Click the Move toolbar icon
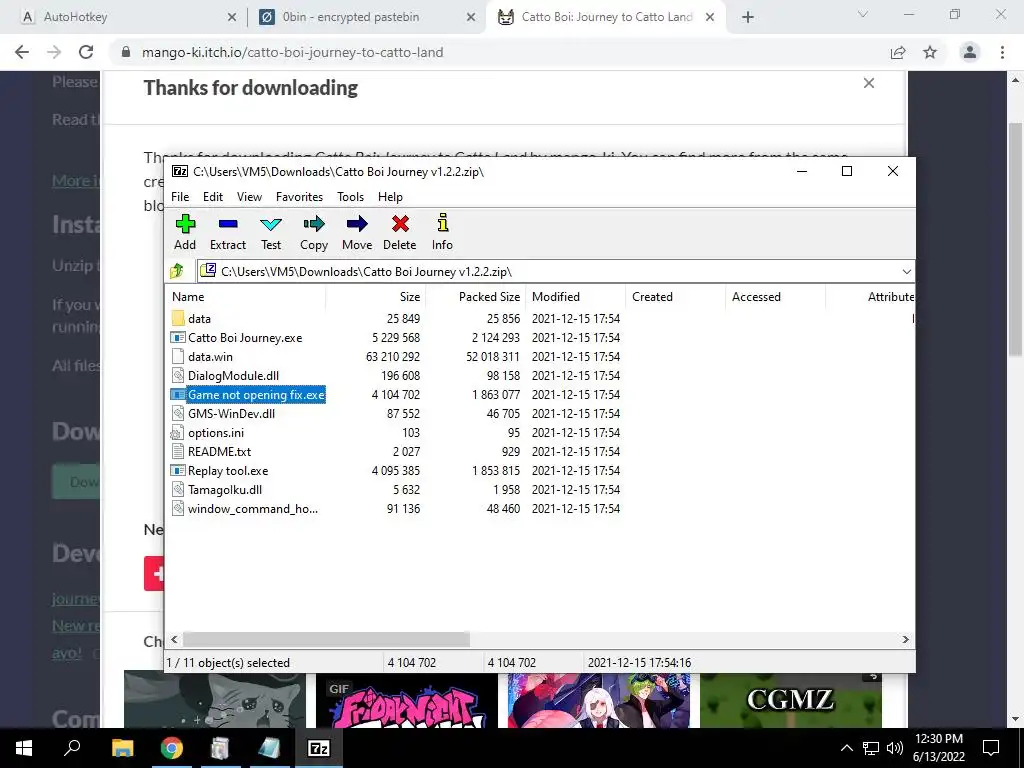This screenshot has height=768, width=1024. (357, 224)
